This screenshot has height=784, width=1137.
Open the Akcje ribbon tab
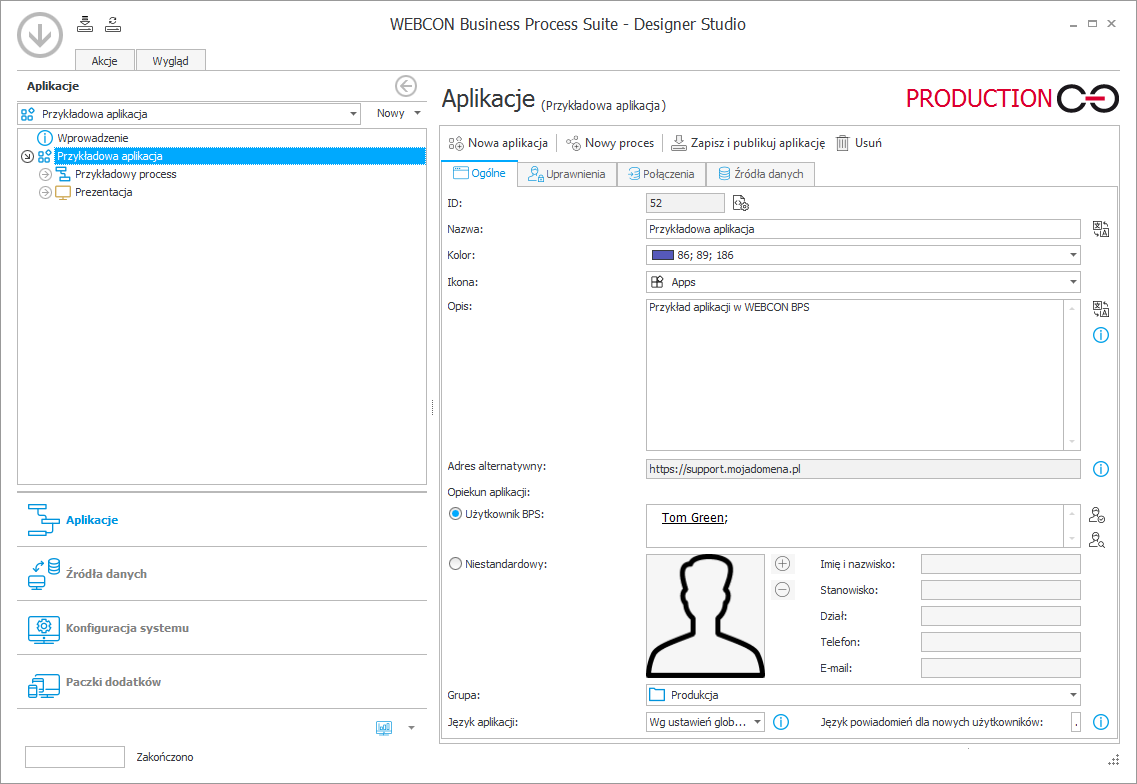(104, 61)
